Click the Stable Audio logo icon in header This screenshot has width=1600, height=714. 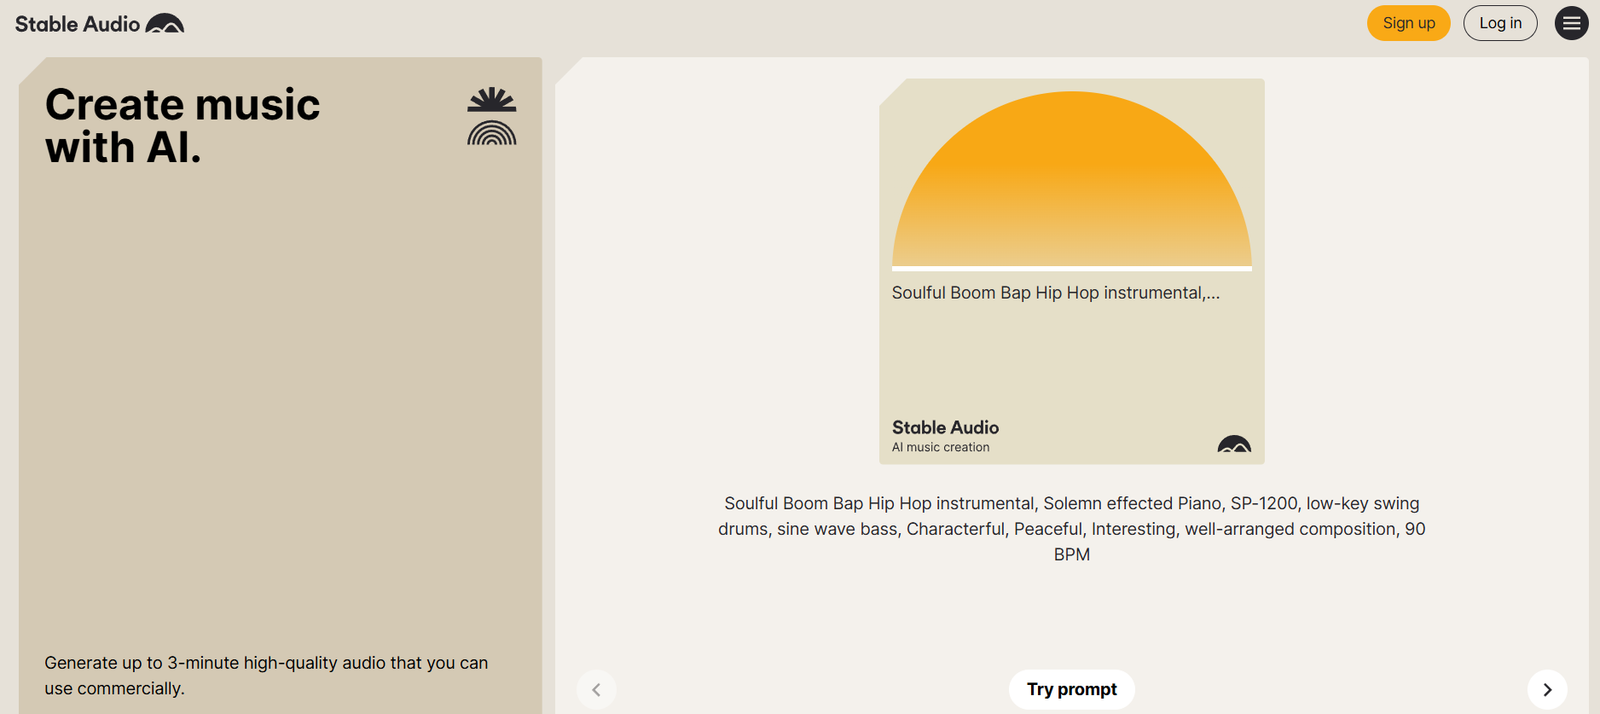[165, 24]
